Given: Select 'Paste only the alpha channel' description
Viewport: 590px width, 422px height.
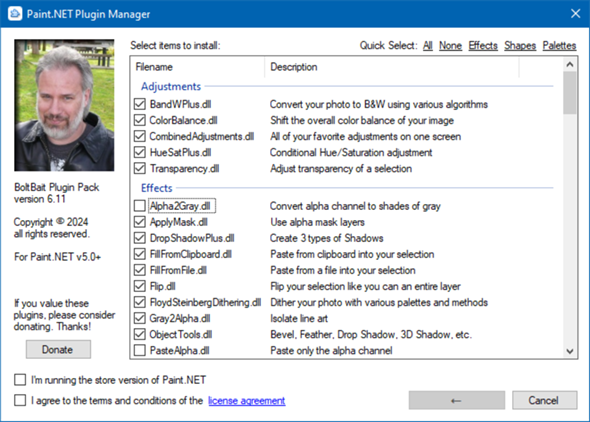Looking at the screenshot, I should pyautogui.click(x=331, y=351).
